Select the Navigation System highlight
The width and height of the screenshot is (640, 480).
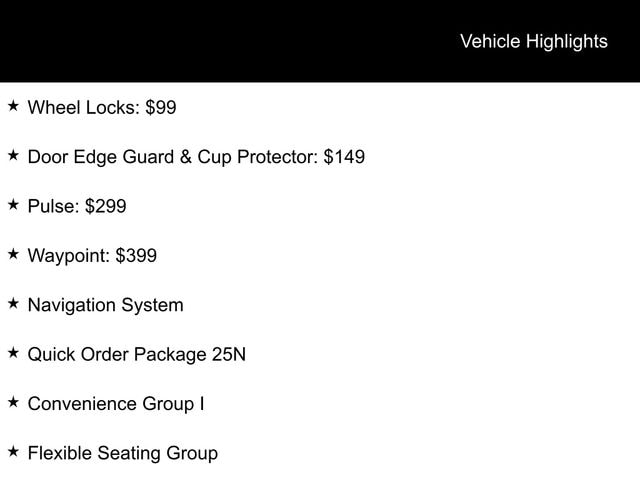pyautogui.click(x=106, y=305)
